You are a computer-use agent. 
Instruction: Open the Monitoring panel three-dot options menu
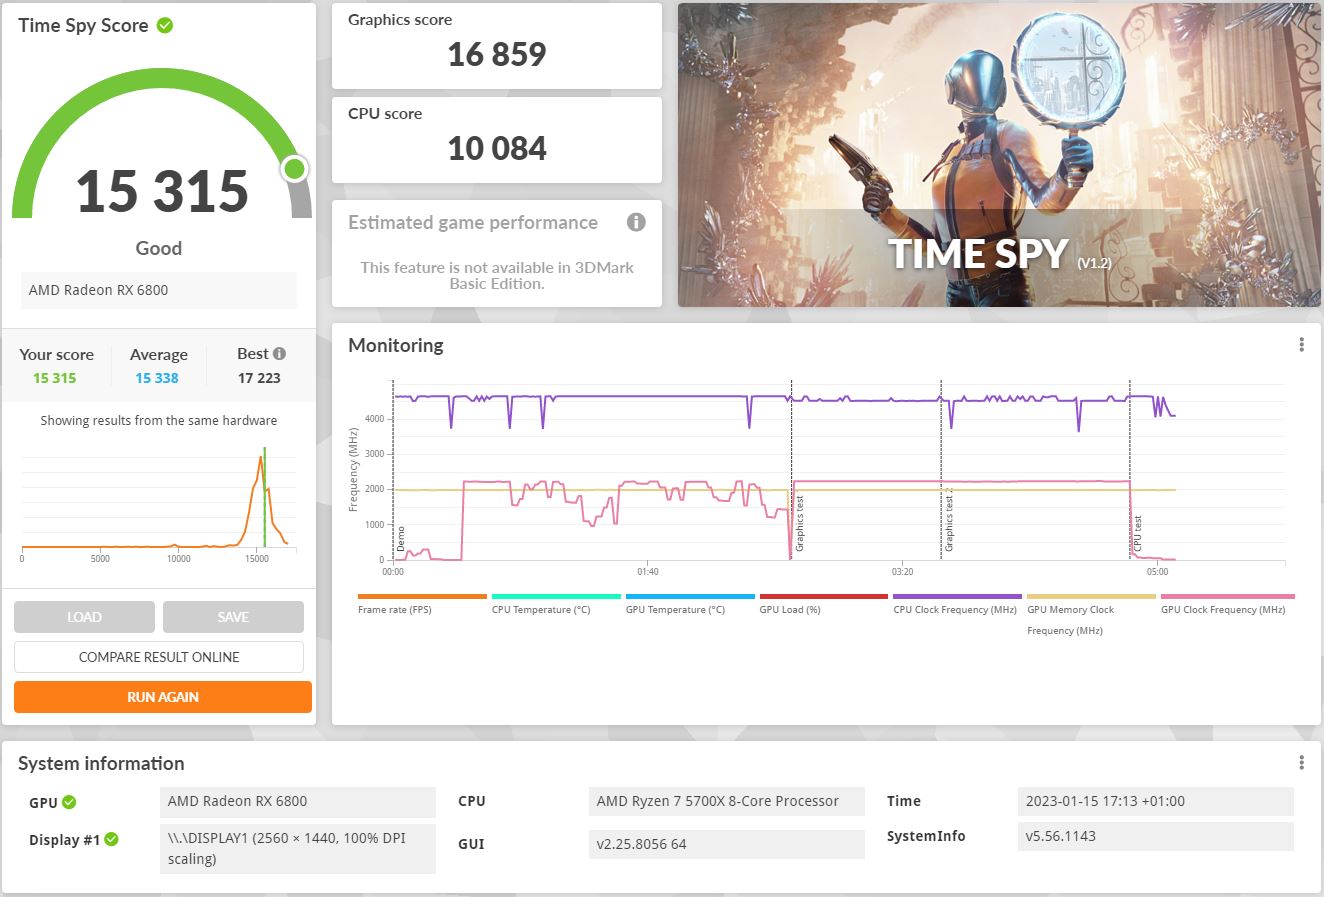click(1301, 344)
